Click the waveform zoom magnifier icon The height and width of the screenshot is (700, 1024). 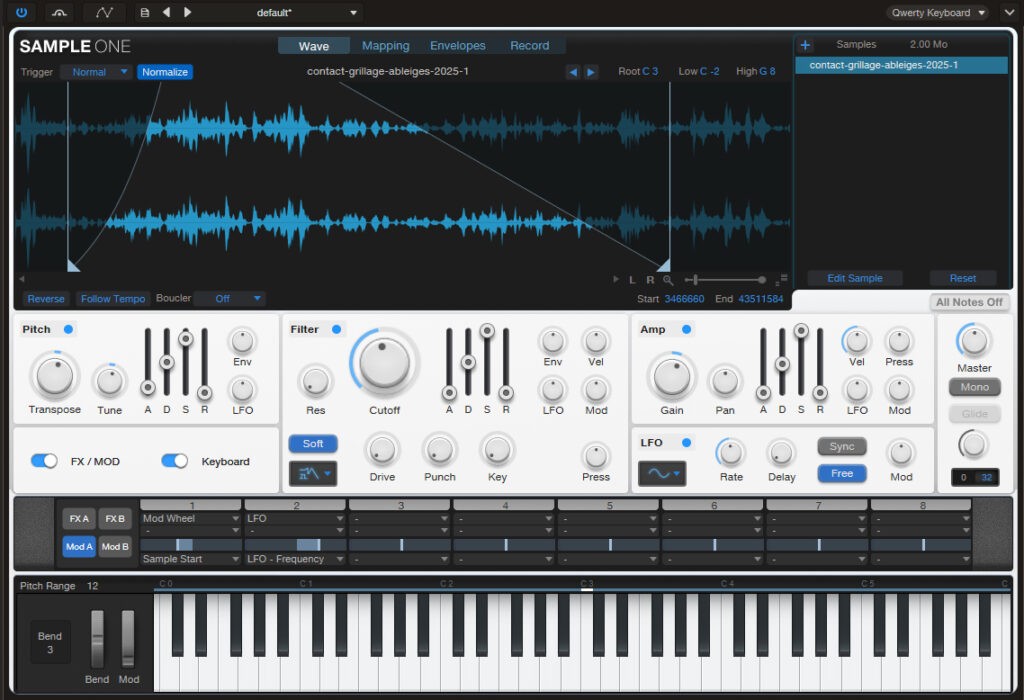point(668,280)
